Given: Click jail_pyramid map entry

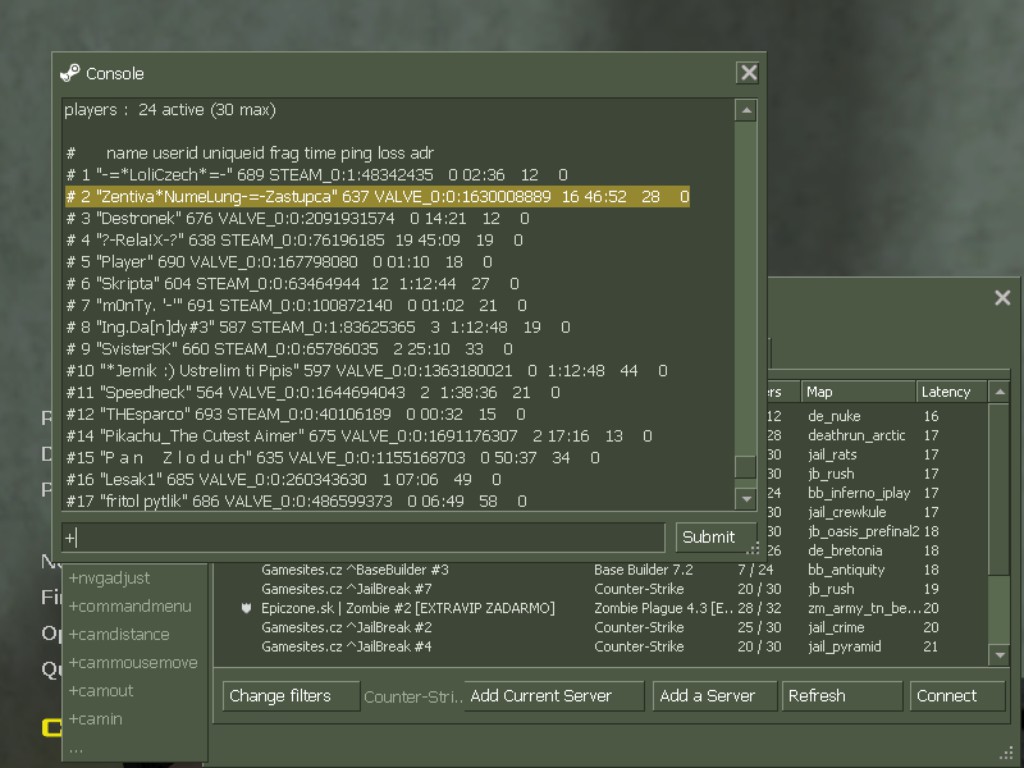Looking at the screenshot, I should 844,647.
